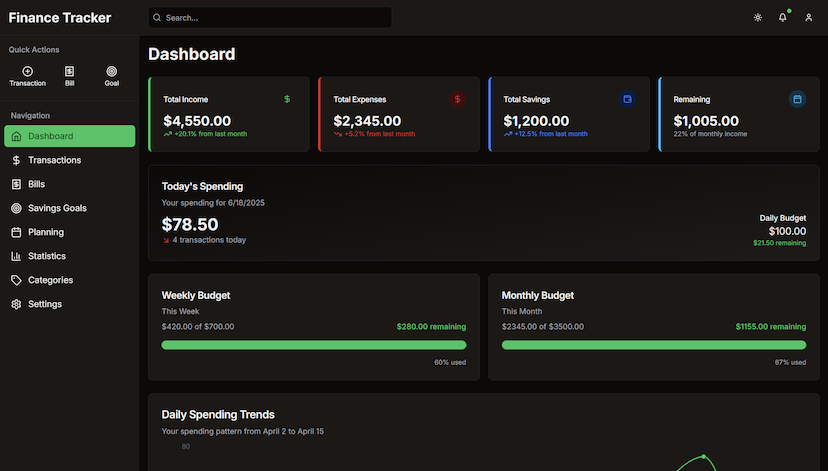Go to the Transactions page
This screenshot has height=471, width=828.
54,160
